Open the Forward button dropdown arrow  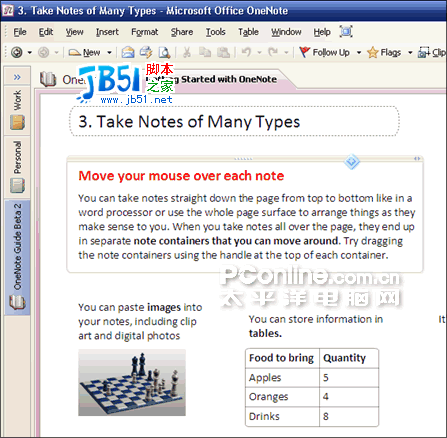pyautogui.click(x=56, y=53)
